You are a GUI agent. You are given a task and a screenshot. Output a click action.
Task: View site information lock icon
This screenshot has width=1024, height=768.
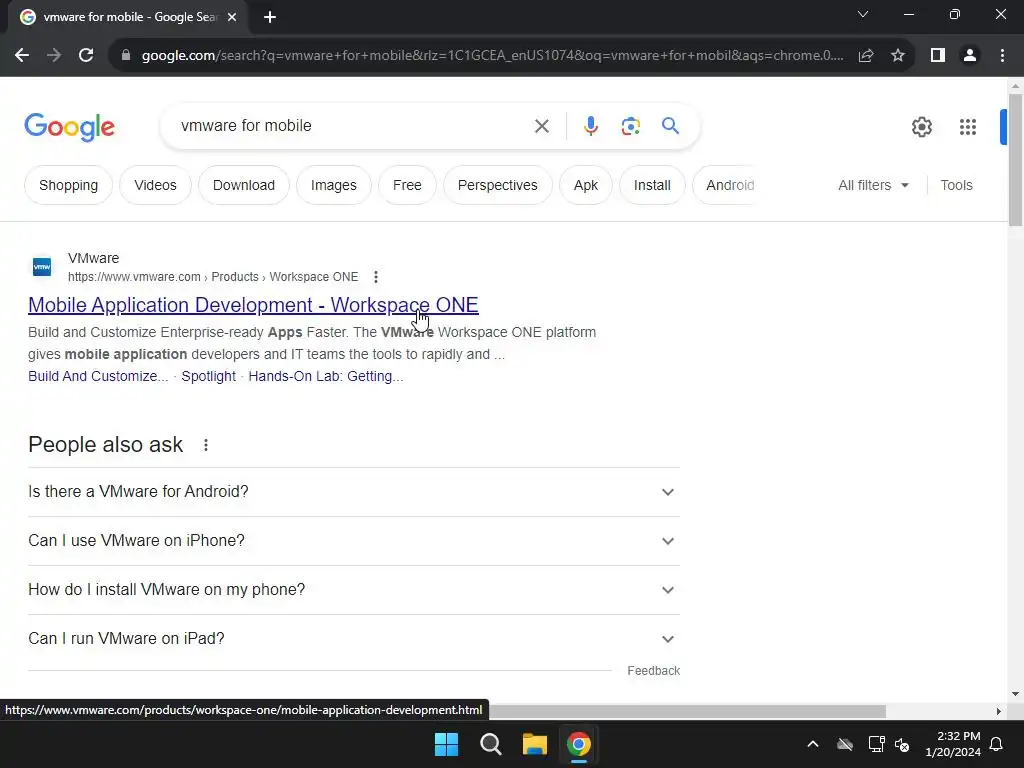tap(126, 56)
